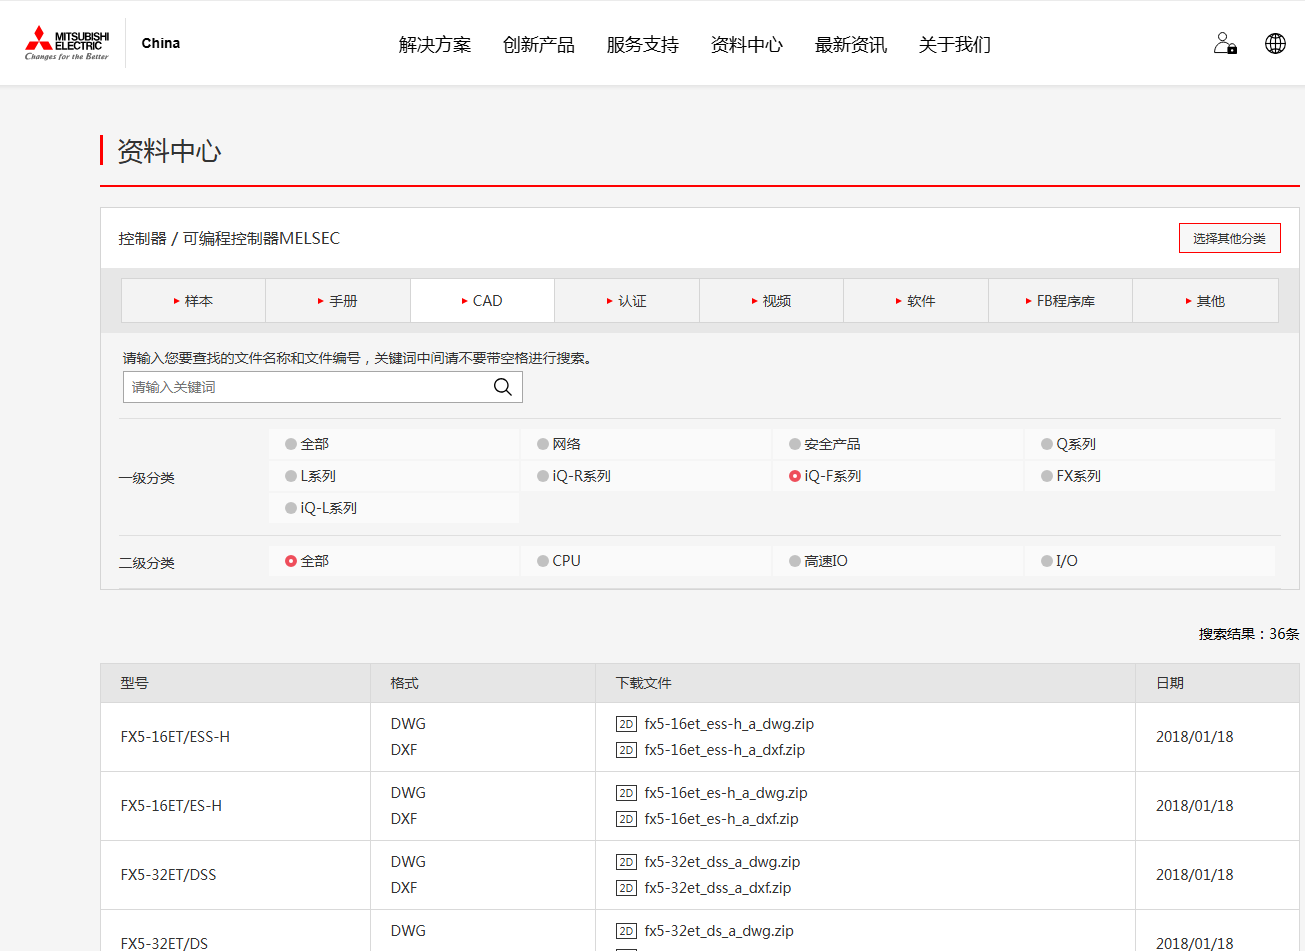Click 2D icon beside fx5-32et_ds_a_dwg.zip
This screenshot has width=1305, height=951.
coord(627,932)
